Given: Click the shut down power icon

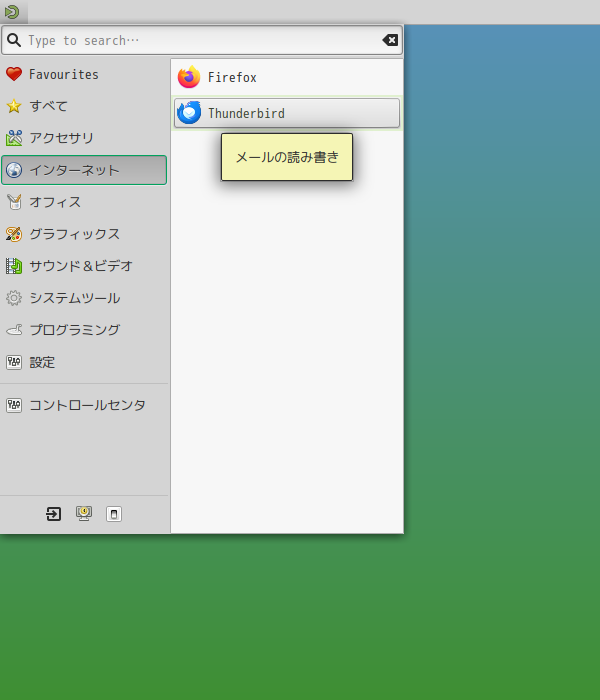Looking at the screenshot, I should [x=114, y=514].
